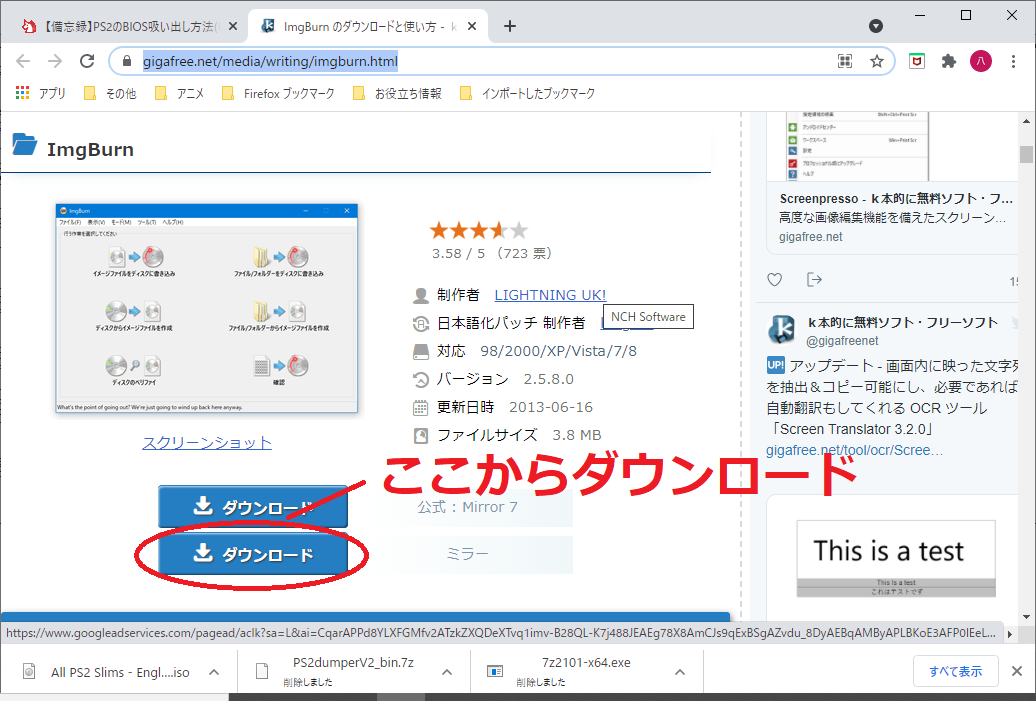
Task: Click the star rating widget
Action: (479, 230)
